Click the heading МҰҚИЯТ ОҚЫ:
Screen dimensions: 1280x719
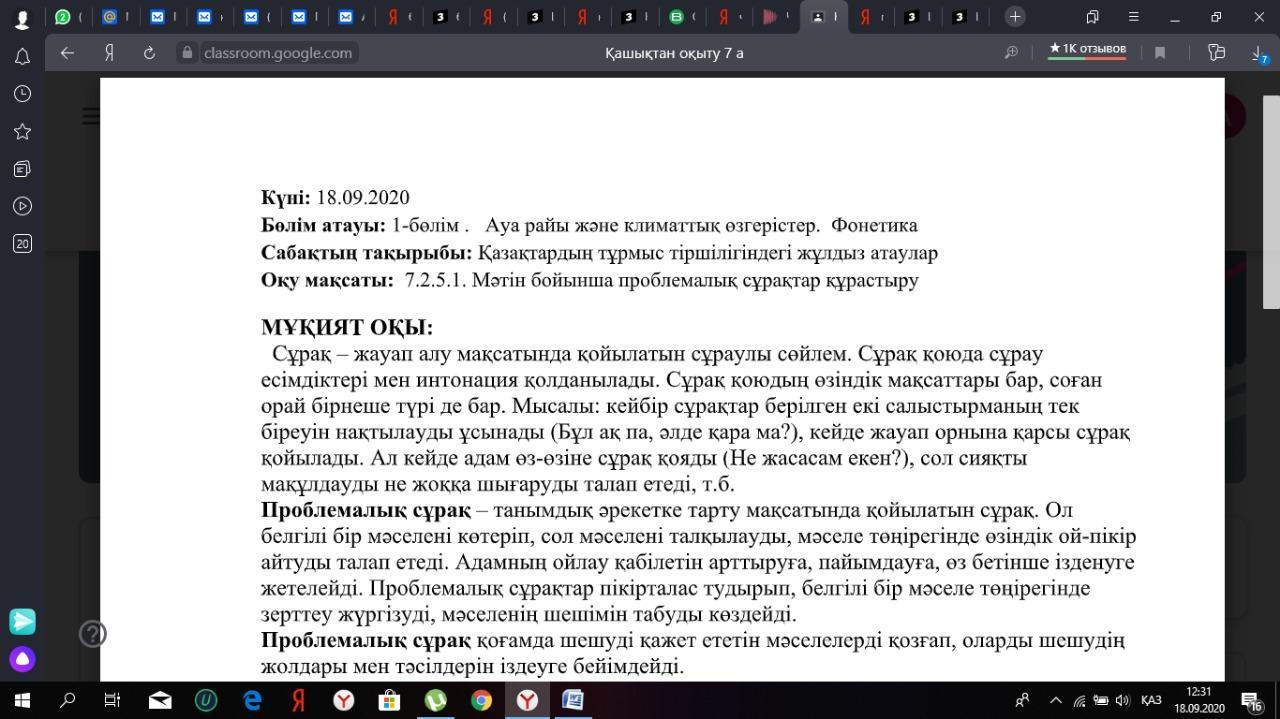pos(347,328)
